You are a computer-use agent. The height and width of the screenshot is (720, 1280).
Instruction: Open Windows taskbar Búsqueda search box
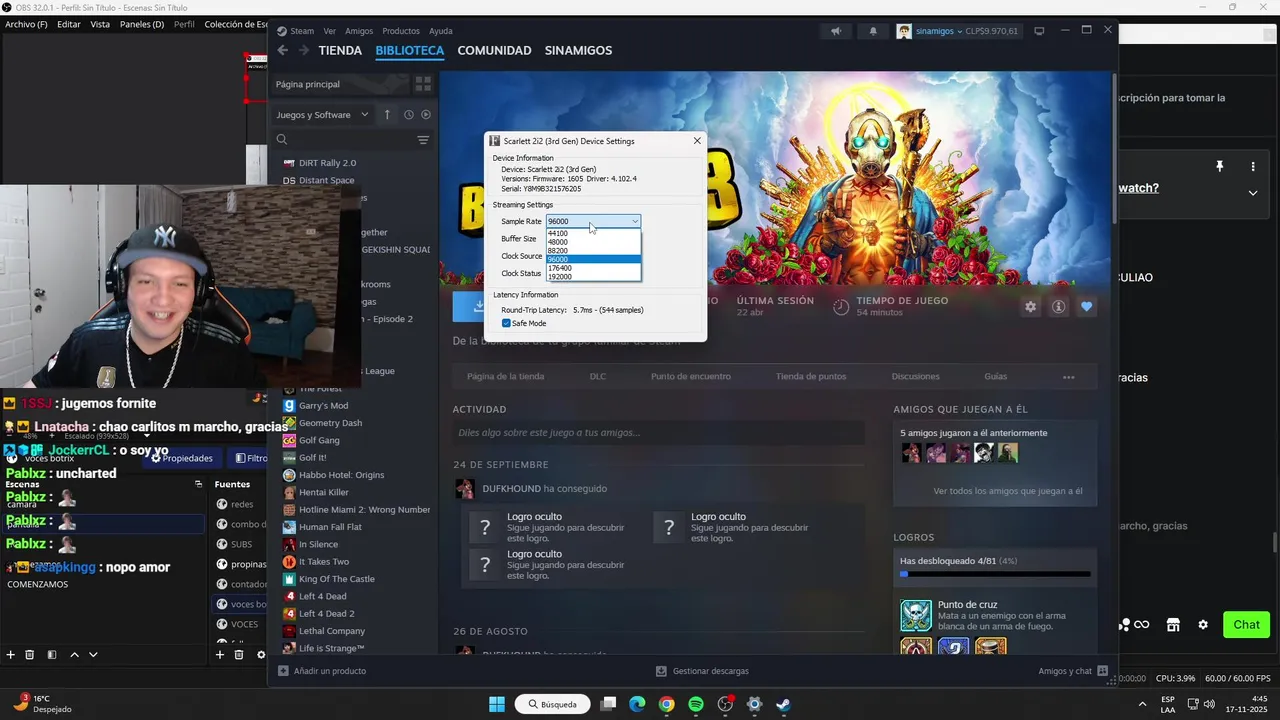pyautogui.click(x=552, y=704)
